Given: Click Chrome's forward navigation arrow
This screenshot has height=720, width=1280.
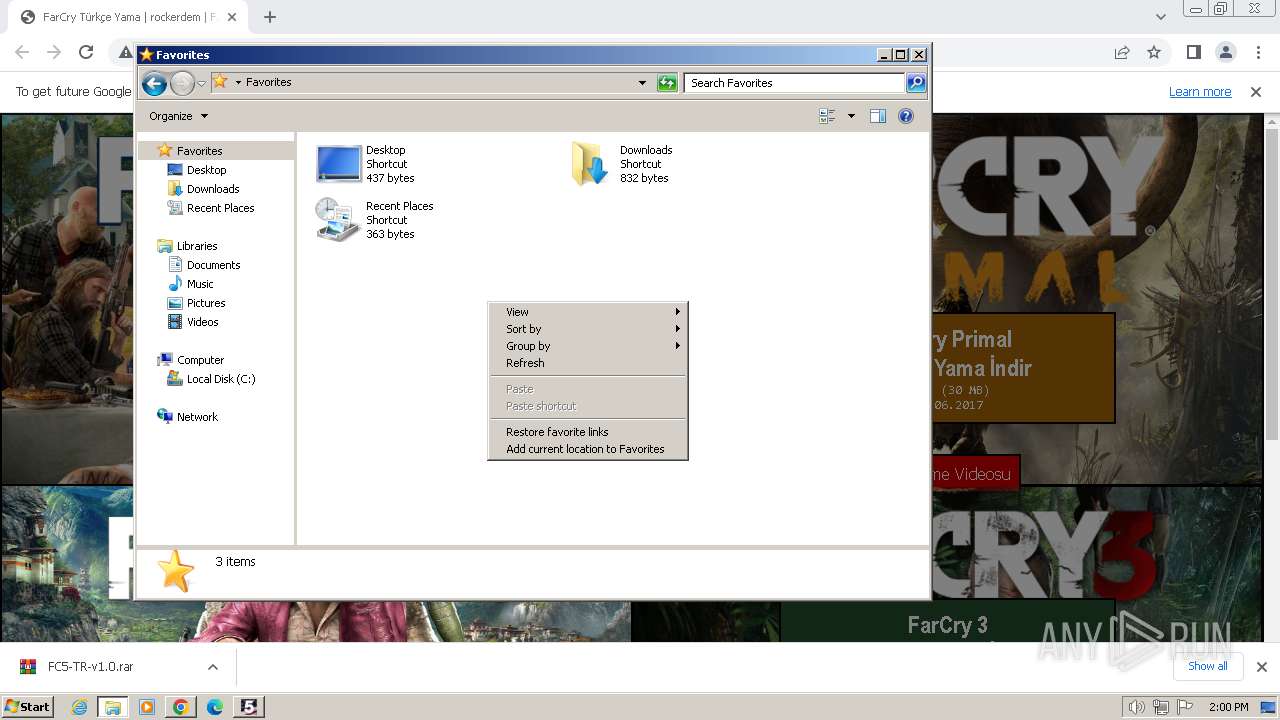Looking at the screenshot, I should click(54, 52).
